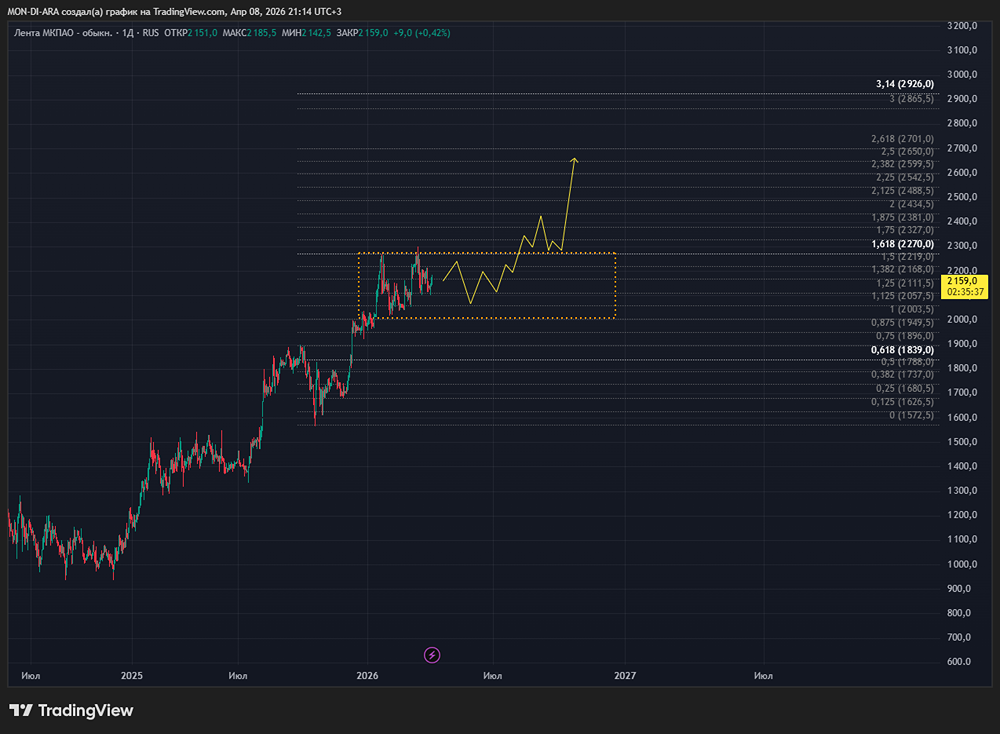Click the yellow forecast arrow tip
Image resolution: width=1000 pixels, height=734 pixels.
(575, 159)
